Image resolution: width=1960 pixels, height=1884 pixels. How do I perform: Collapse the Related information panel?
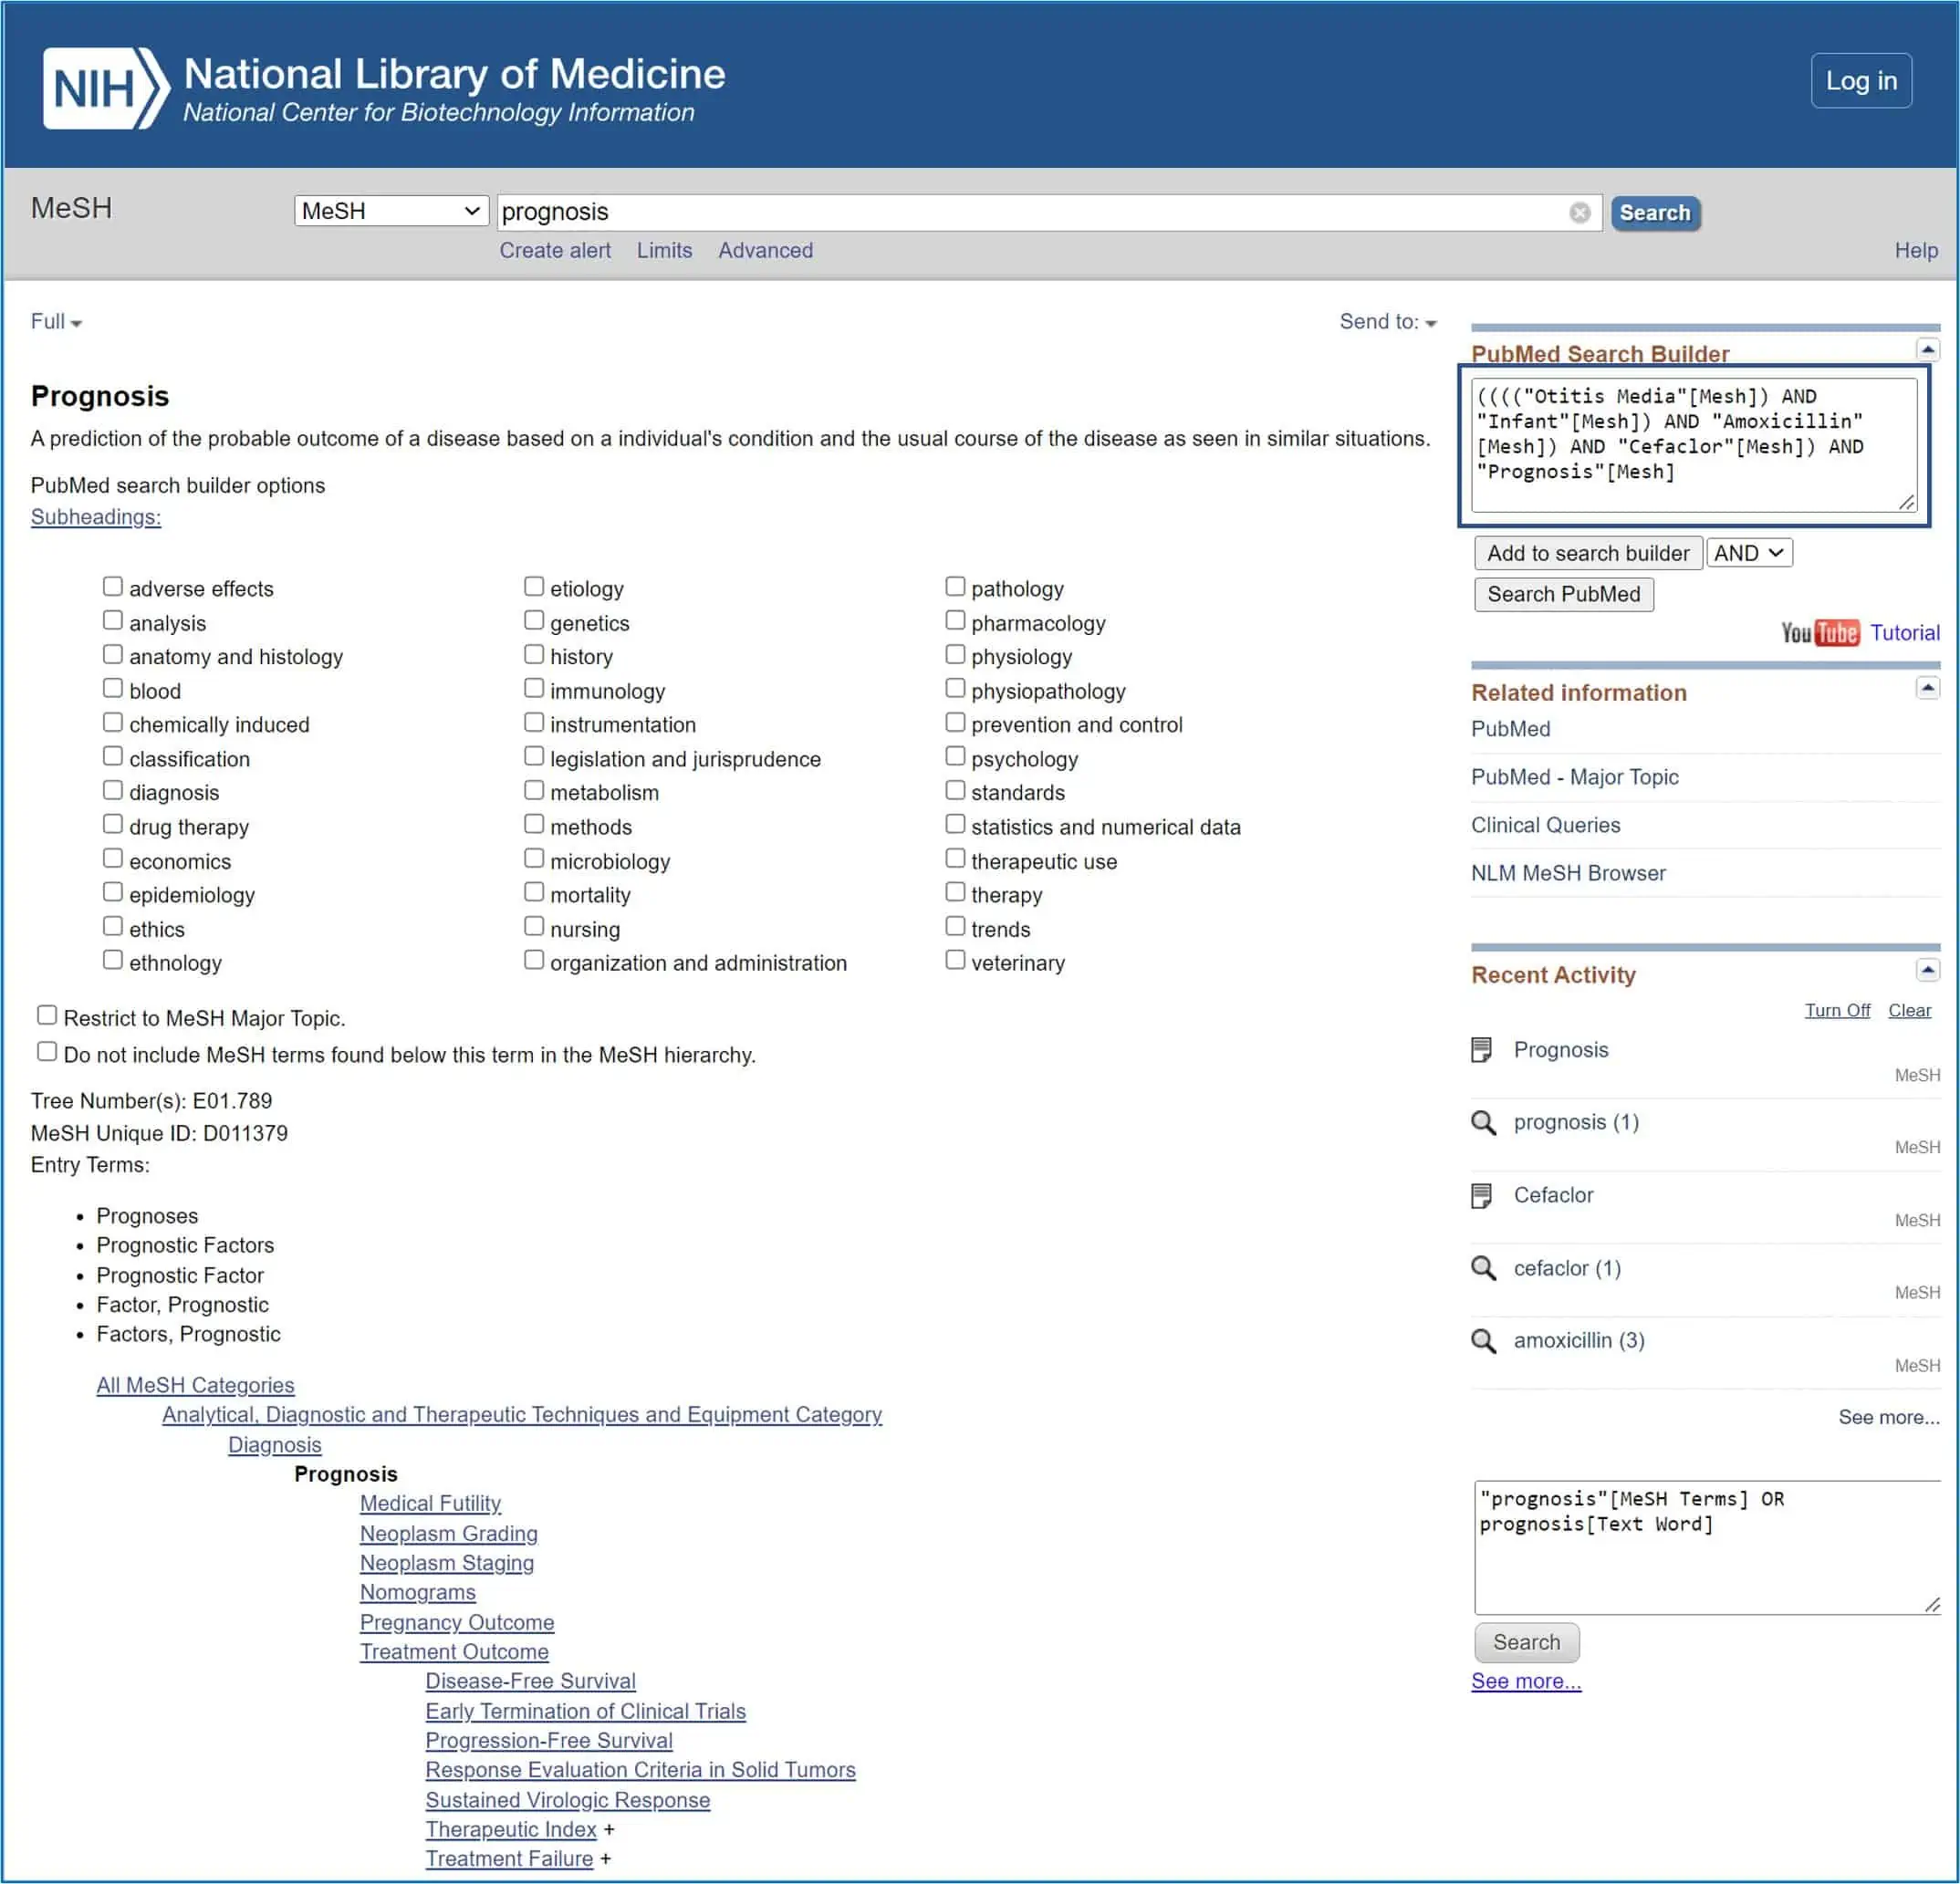(x=1927, y=688)
